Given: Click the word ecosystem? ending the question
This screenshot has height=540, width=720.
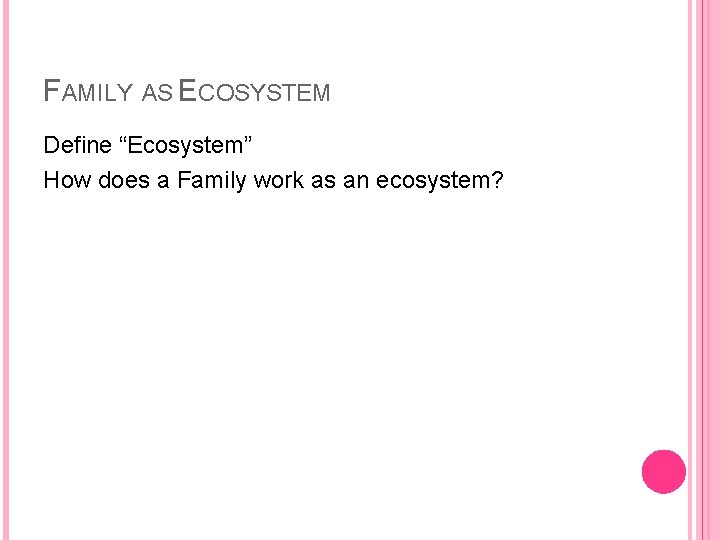Looking at the screenshot, I should [x=440, y=180].
